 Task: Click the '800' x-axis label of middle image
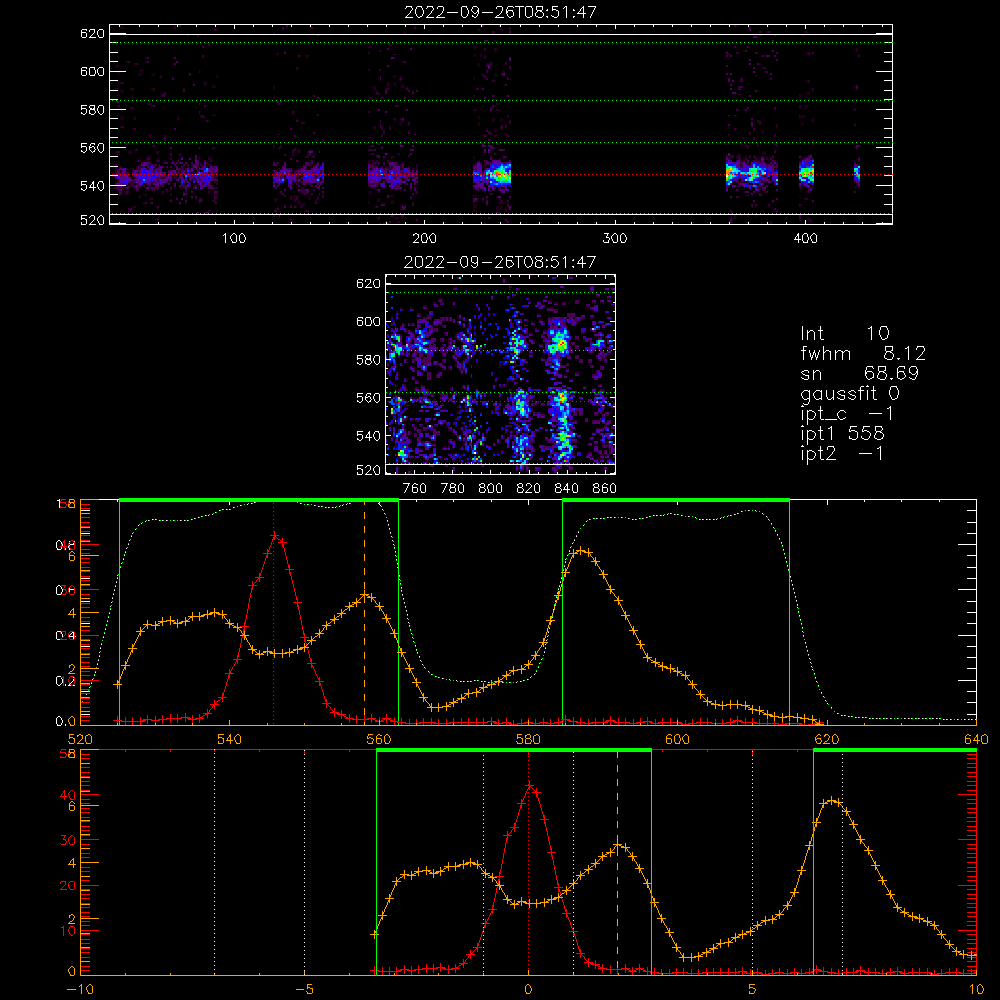pos(490,489)
